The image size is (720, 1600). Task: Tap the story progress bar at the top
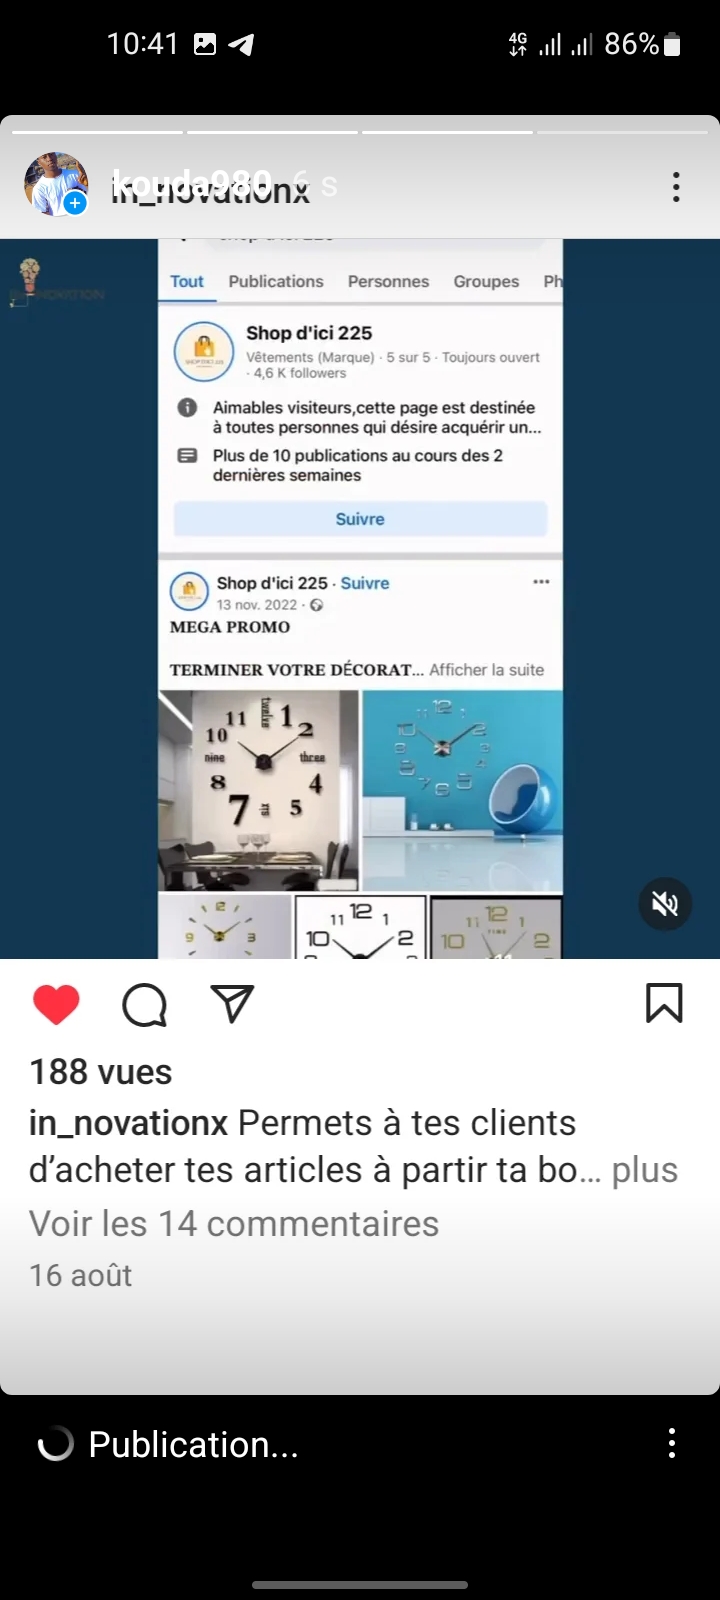coord(360,131)
